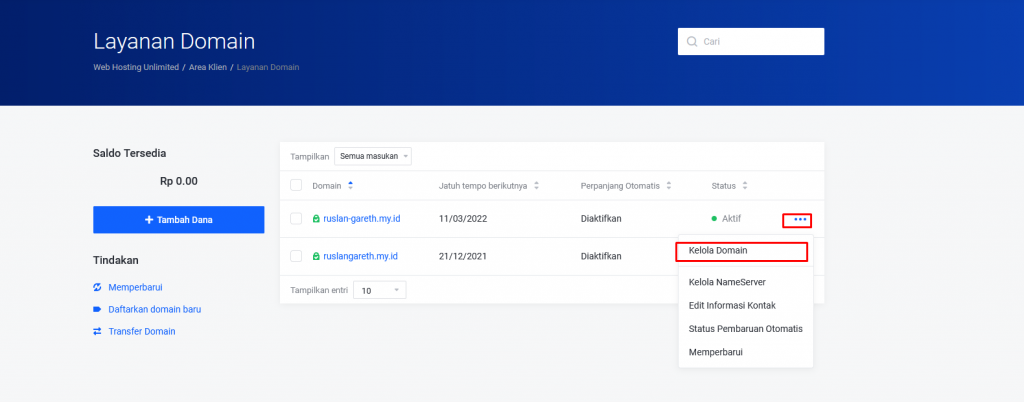Click the Cari search input field

click(x=757, y=42)
